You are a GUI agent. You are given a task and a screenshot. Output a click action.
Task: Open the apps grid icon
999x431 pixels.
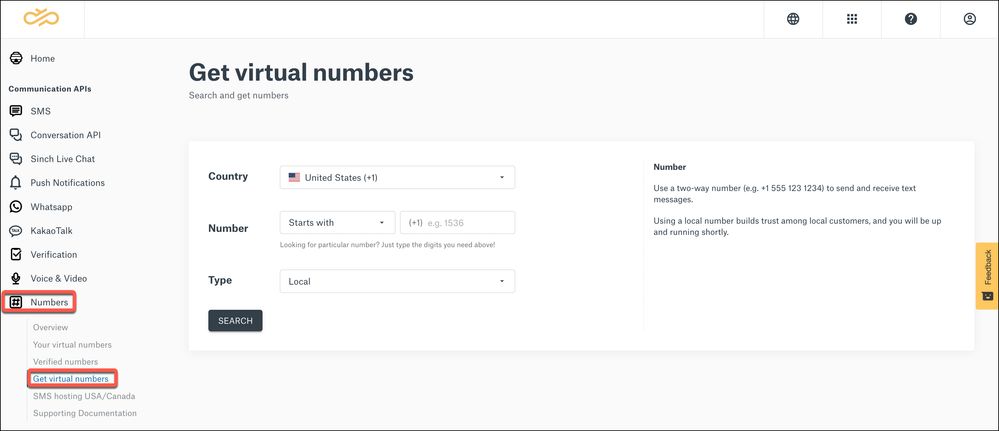coord(852,19)
